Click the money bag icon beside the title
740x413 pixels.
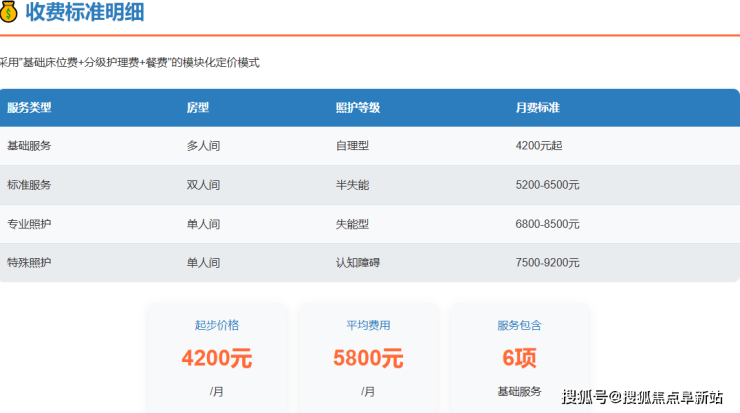(7, 13)
